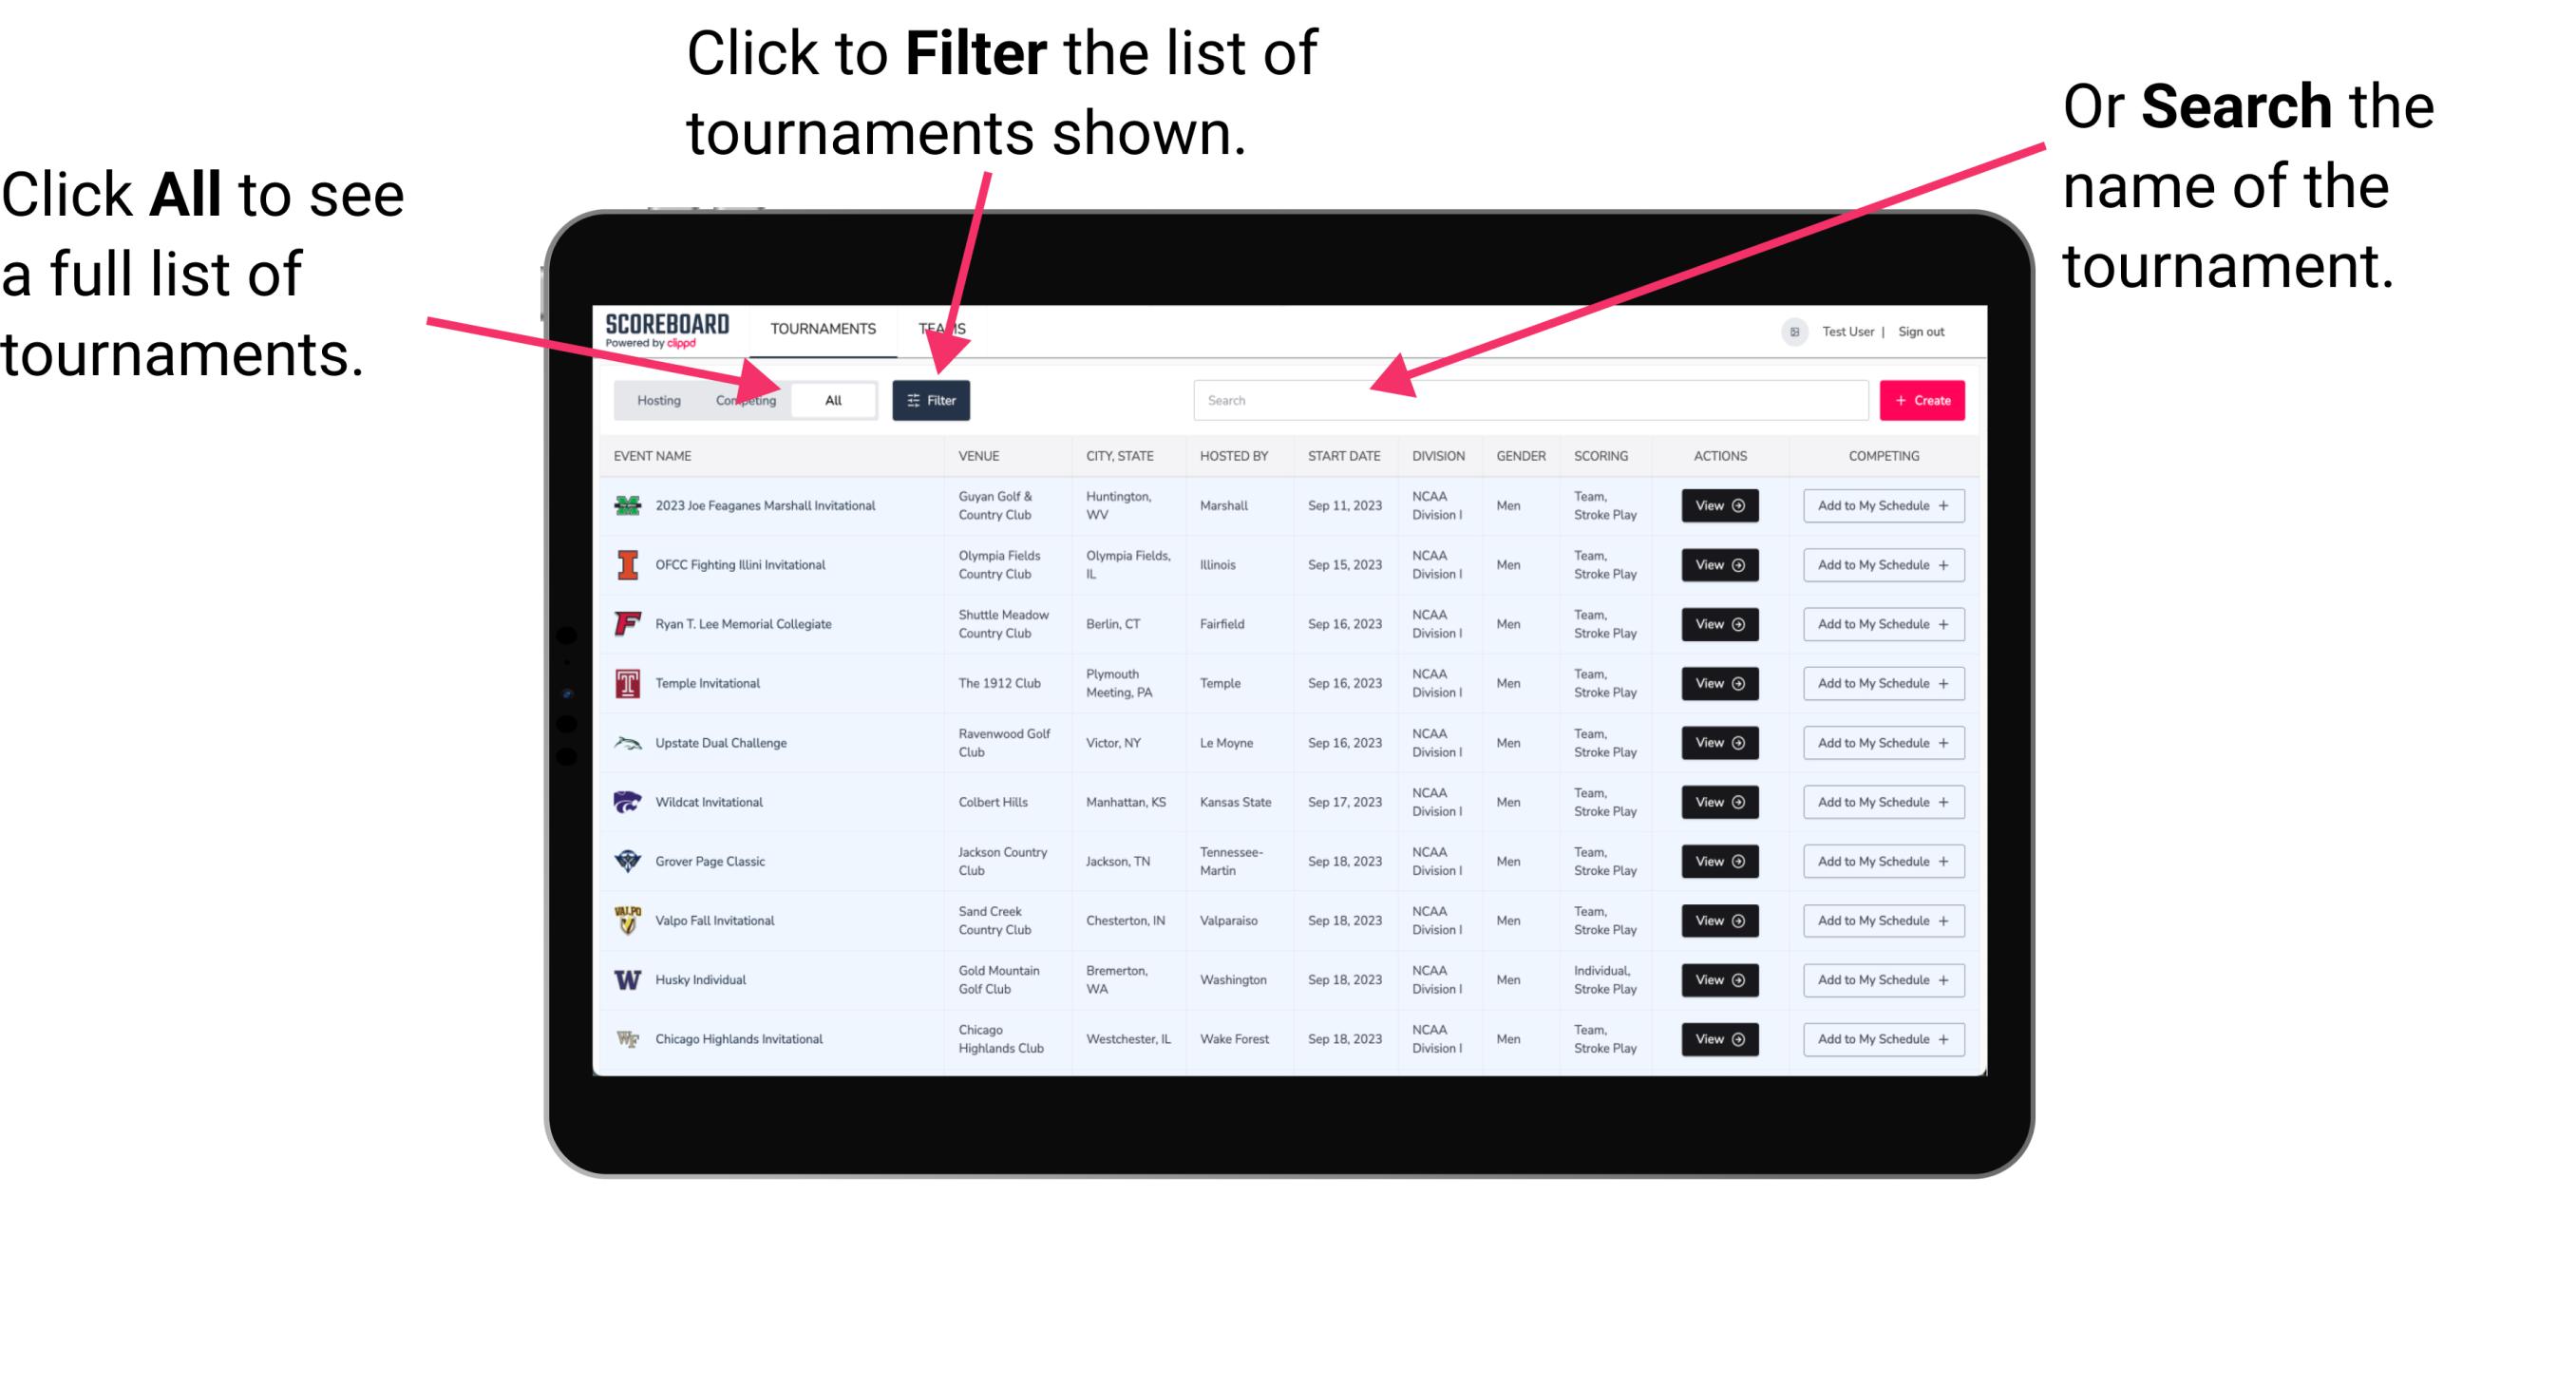Click the Marshall team logo icon
The image size is (2576, 1386).
[x=626, y=505]
